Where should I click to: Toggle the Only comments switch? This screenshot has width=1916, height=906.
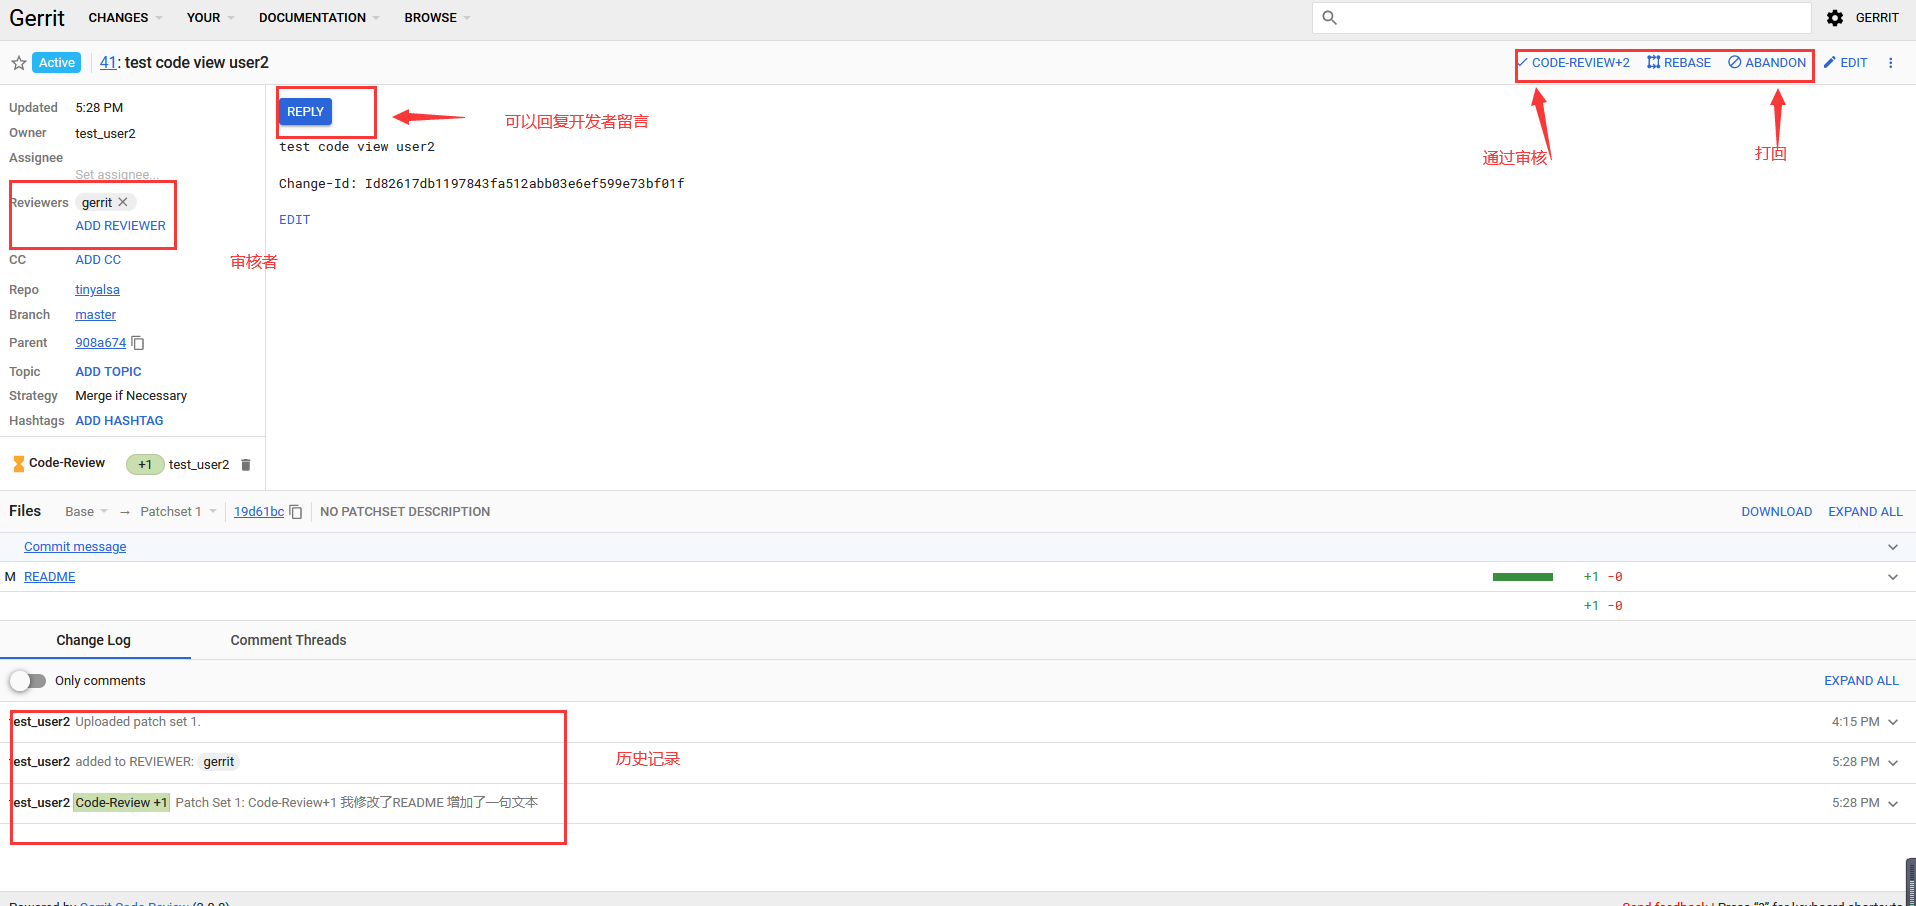28,681
